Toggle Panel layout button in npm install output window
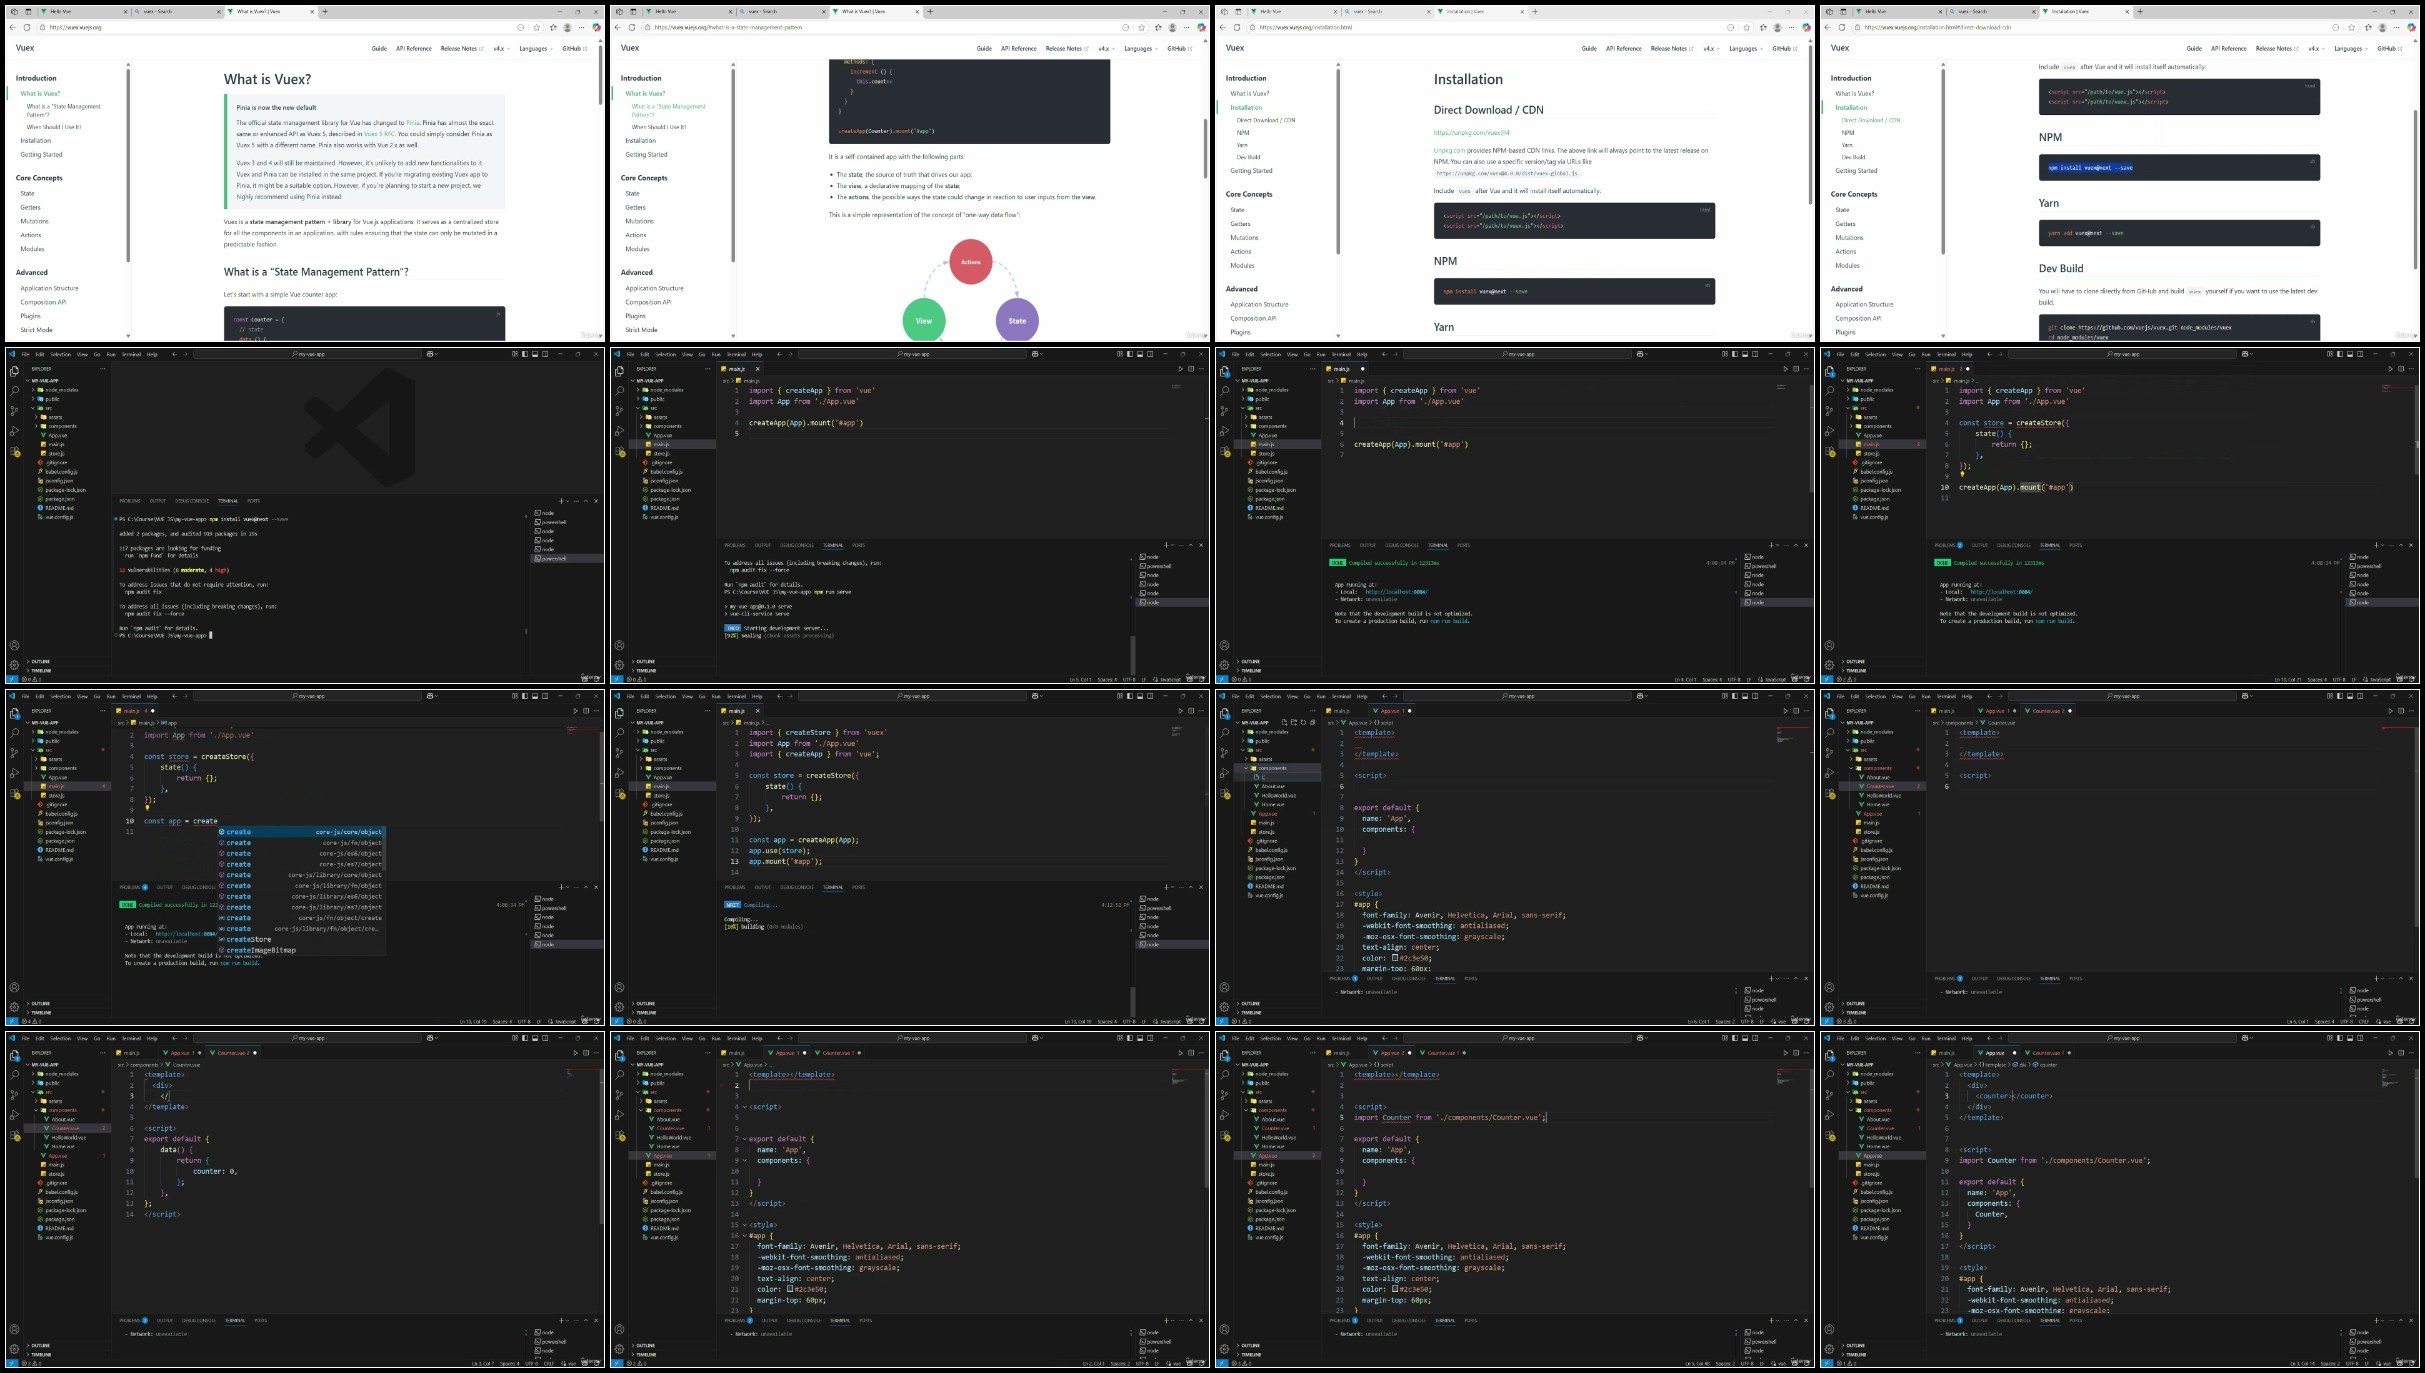 pos(535,354)
